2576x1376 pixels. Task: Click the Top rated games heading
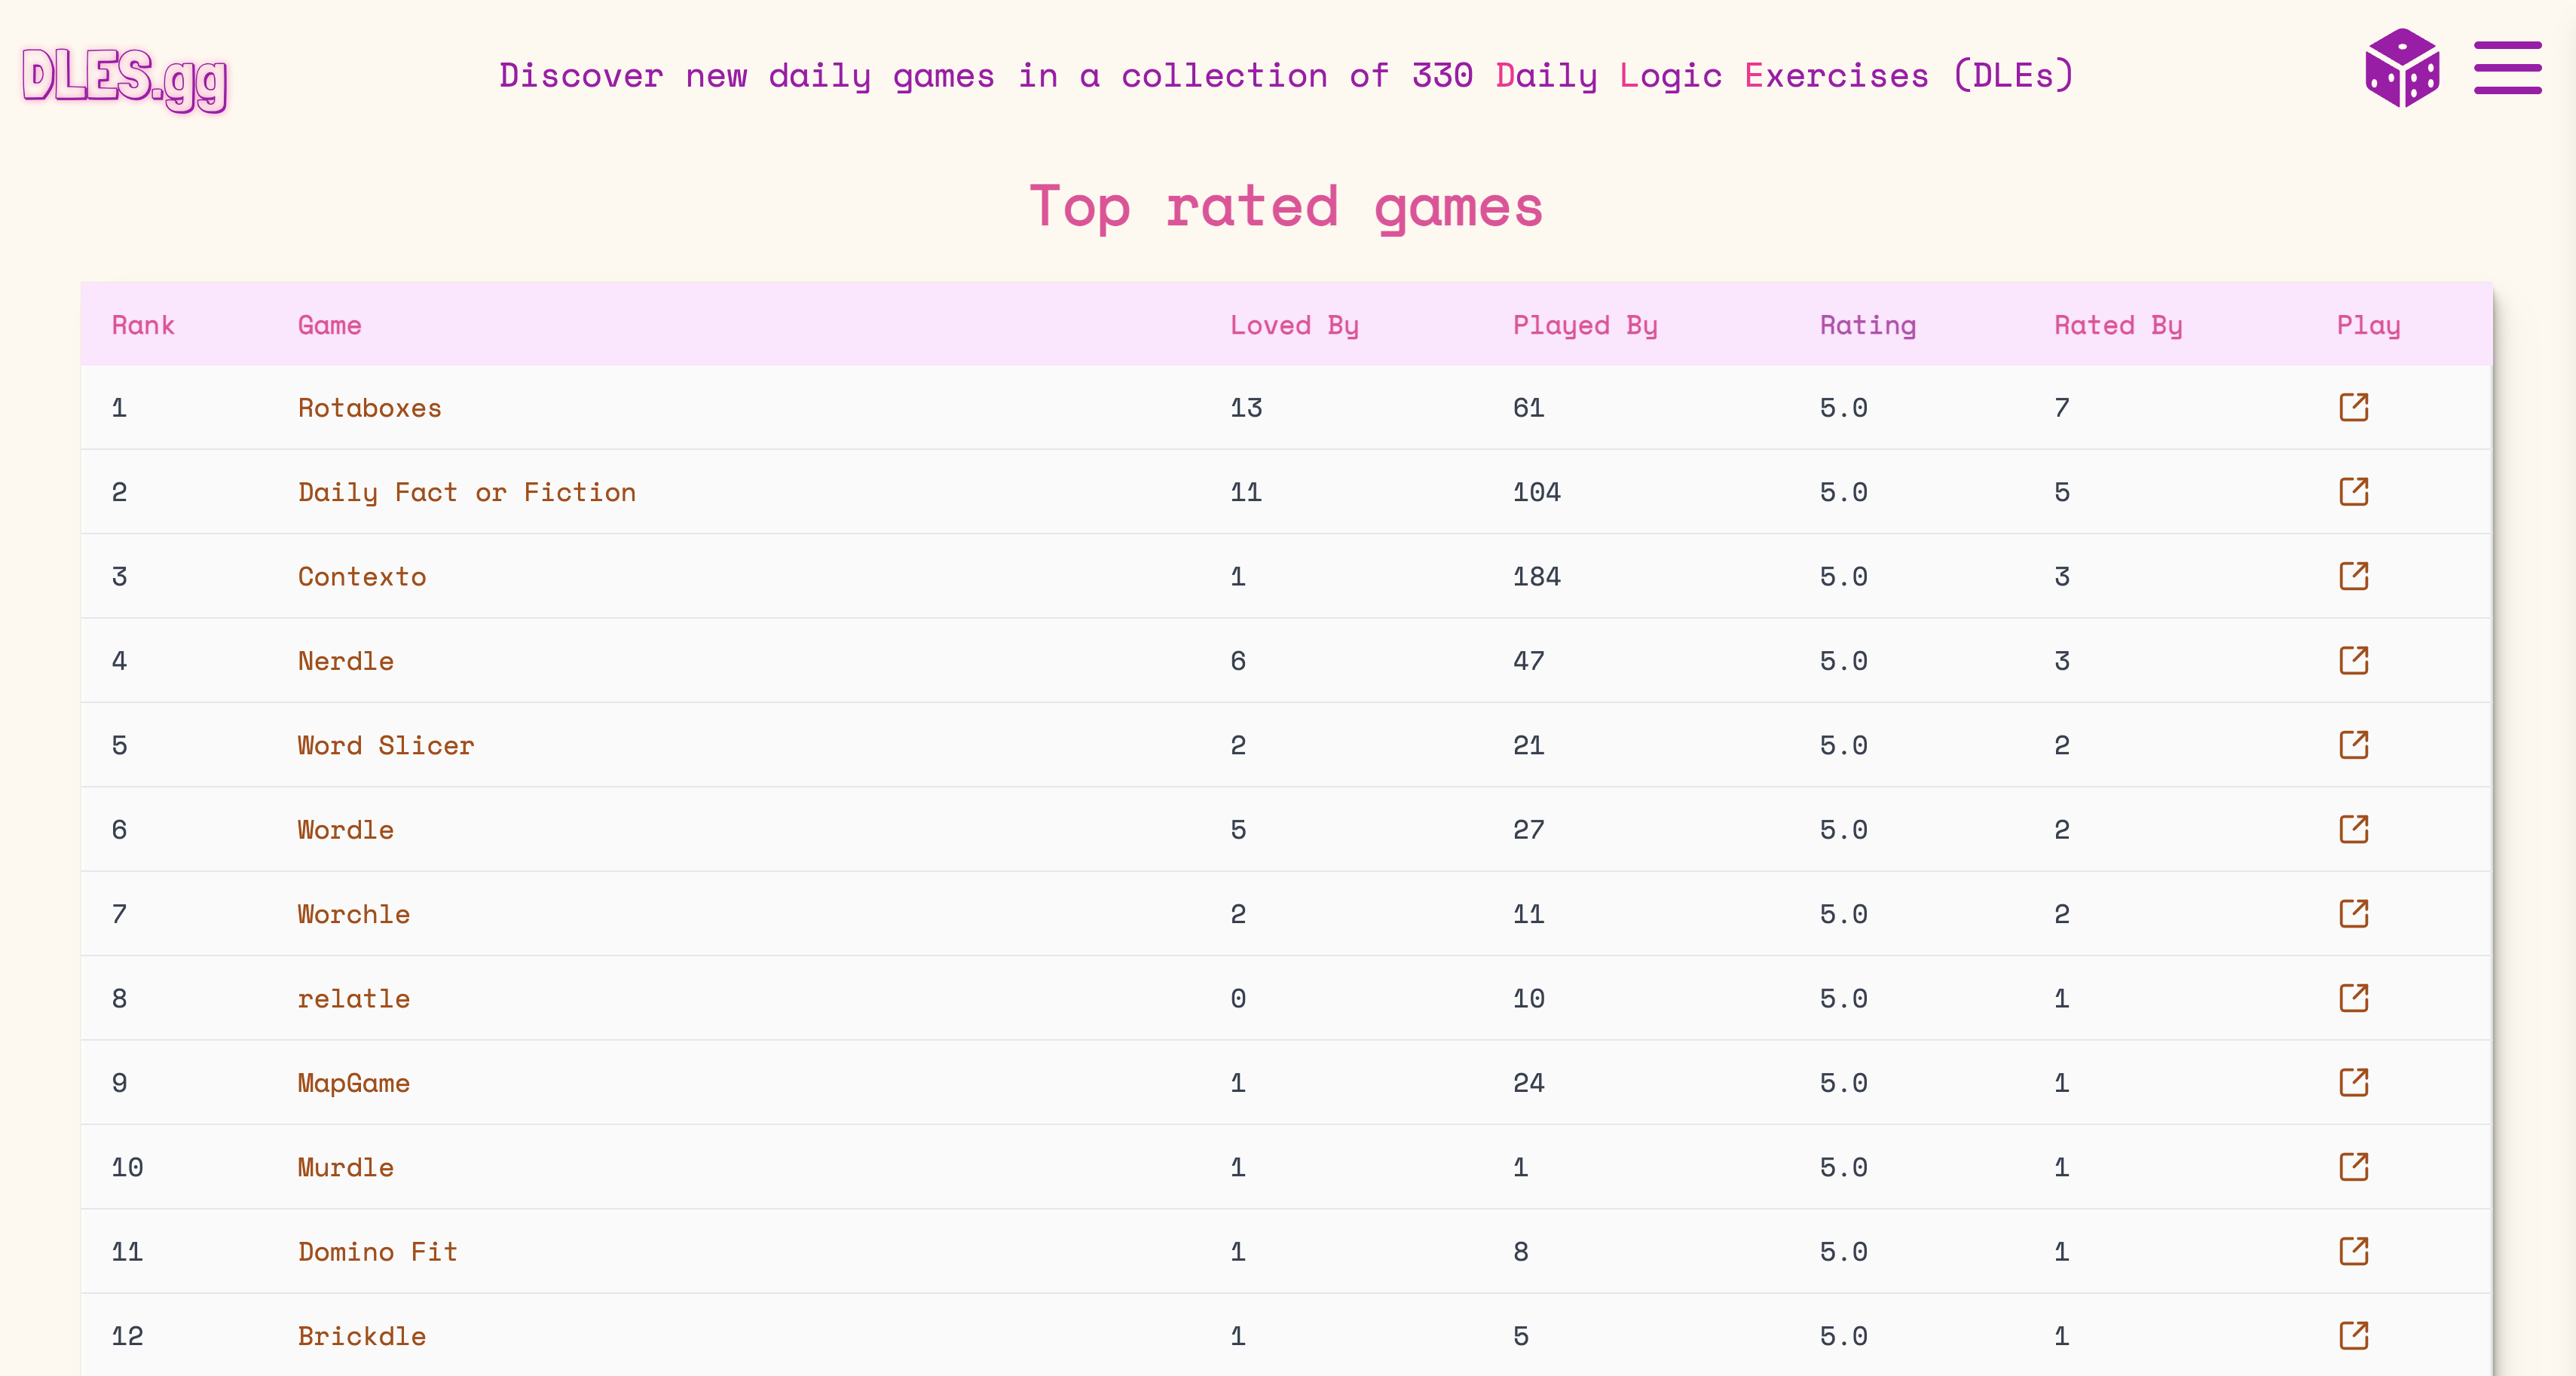point(1287,208)
